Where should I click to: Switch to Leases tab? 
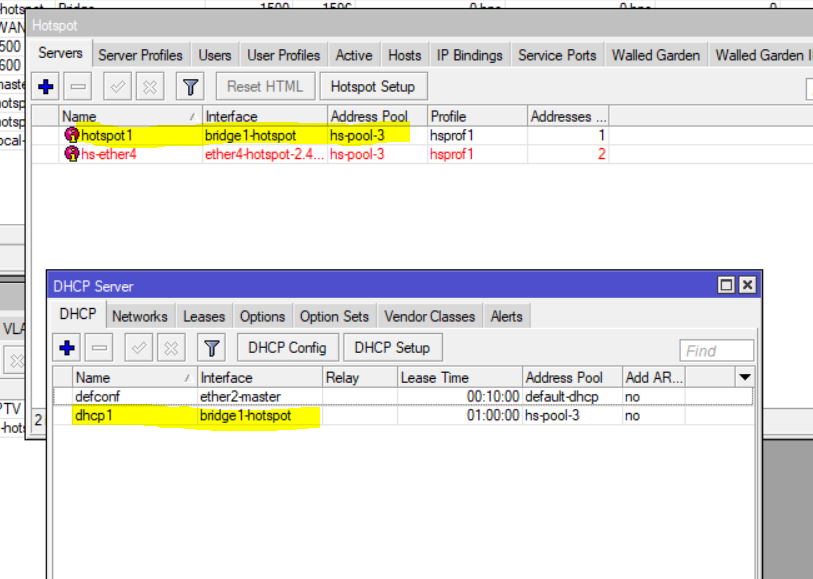pos(204,317)
